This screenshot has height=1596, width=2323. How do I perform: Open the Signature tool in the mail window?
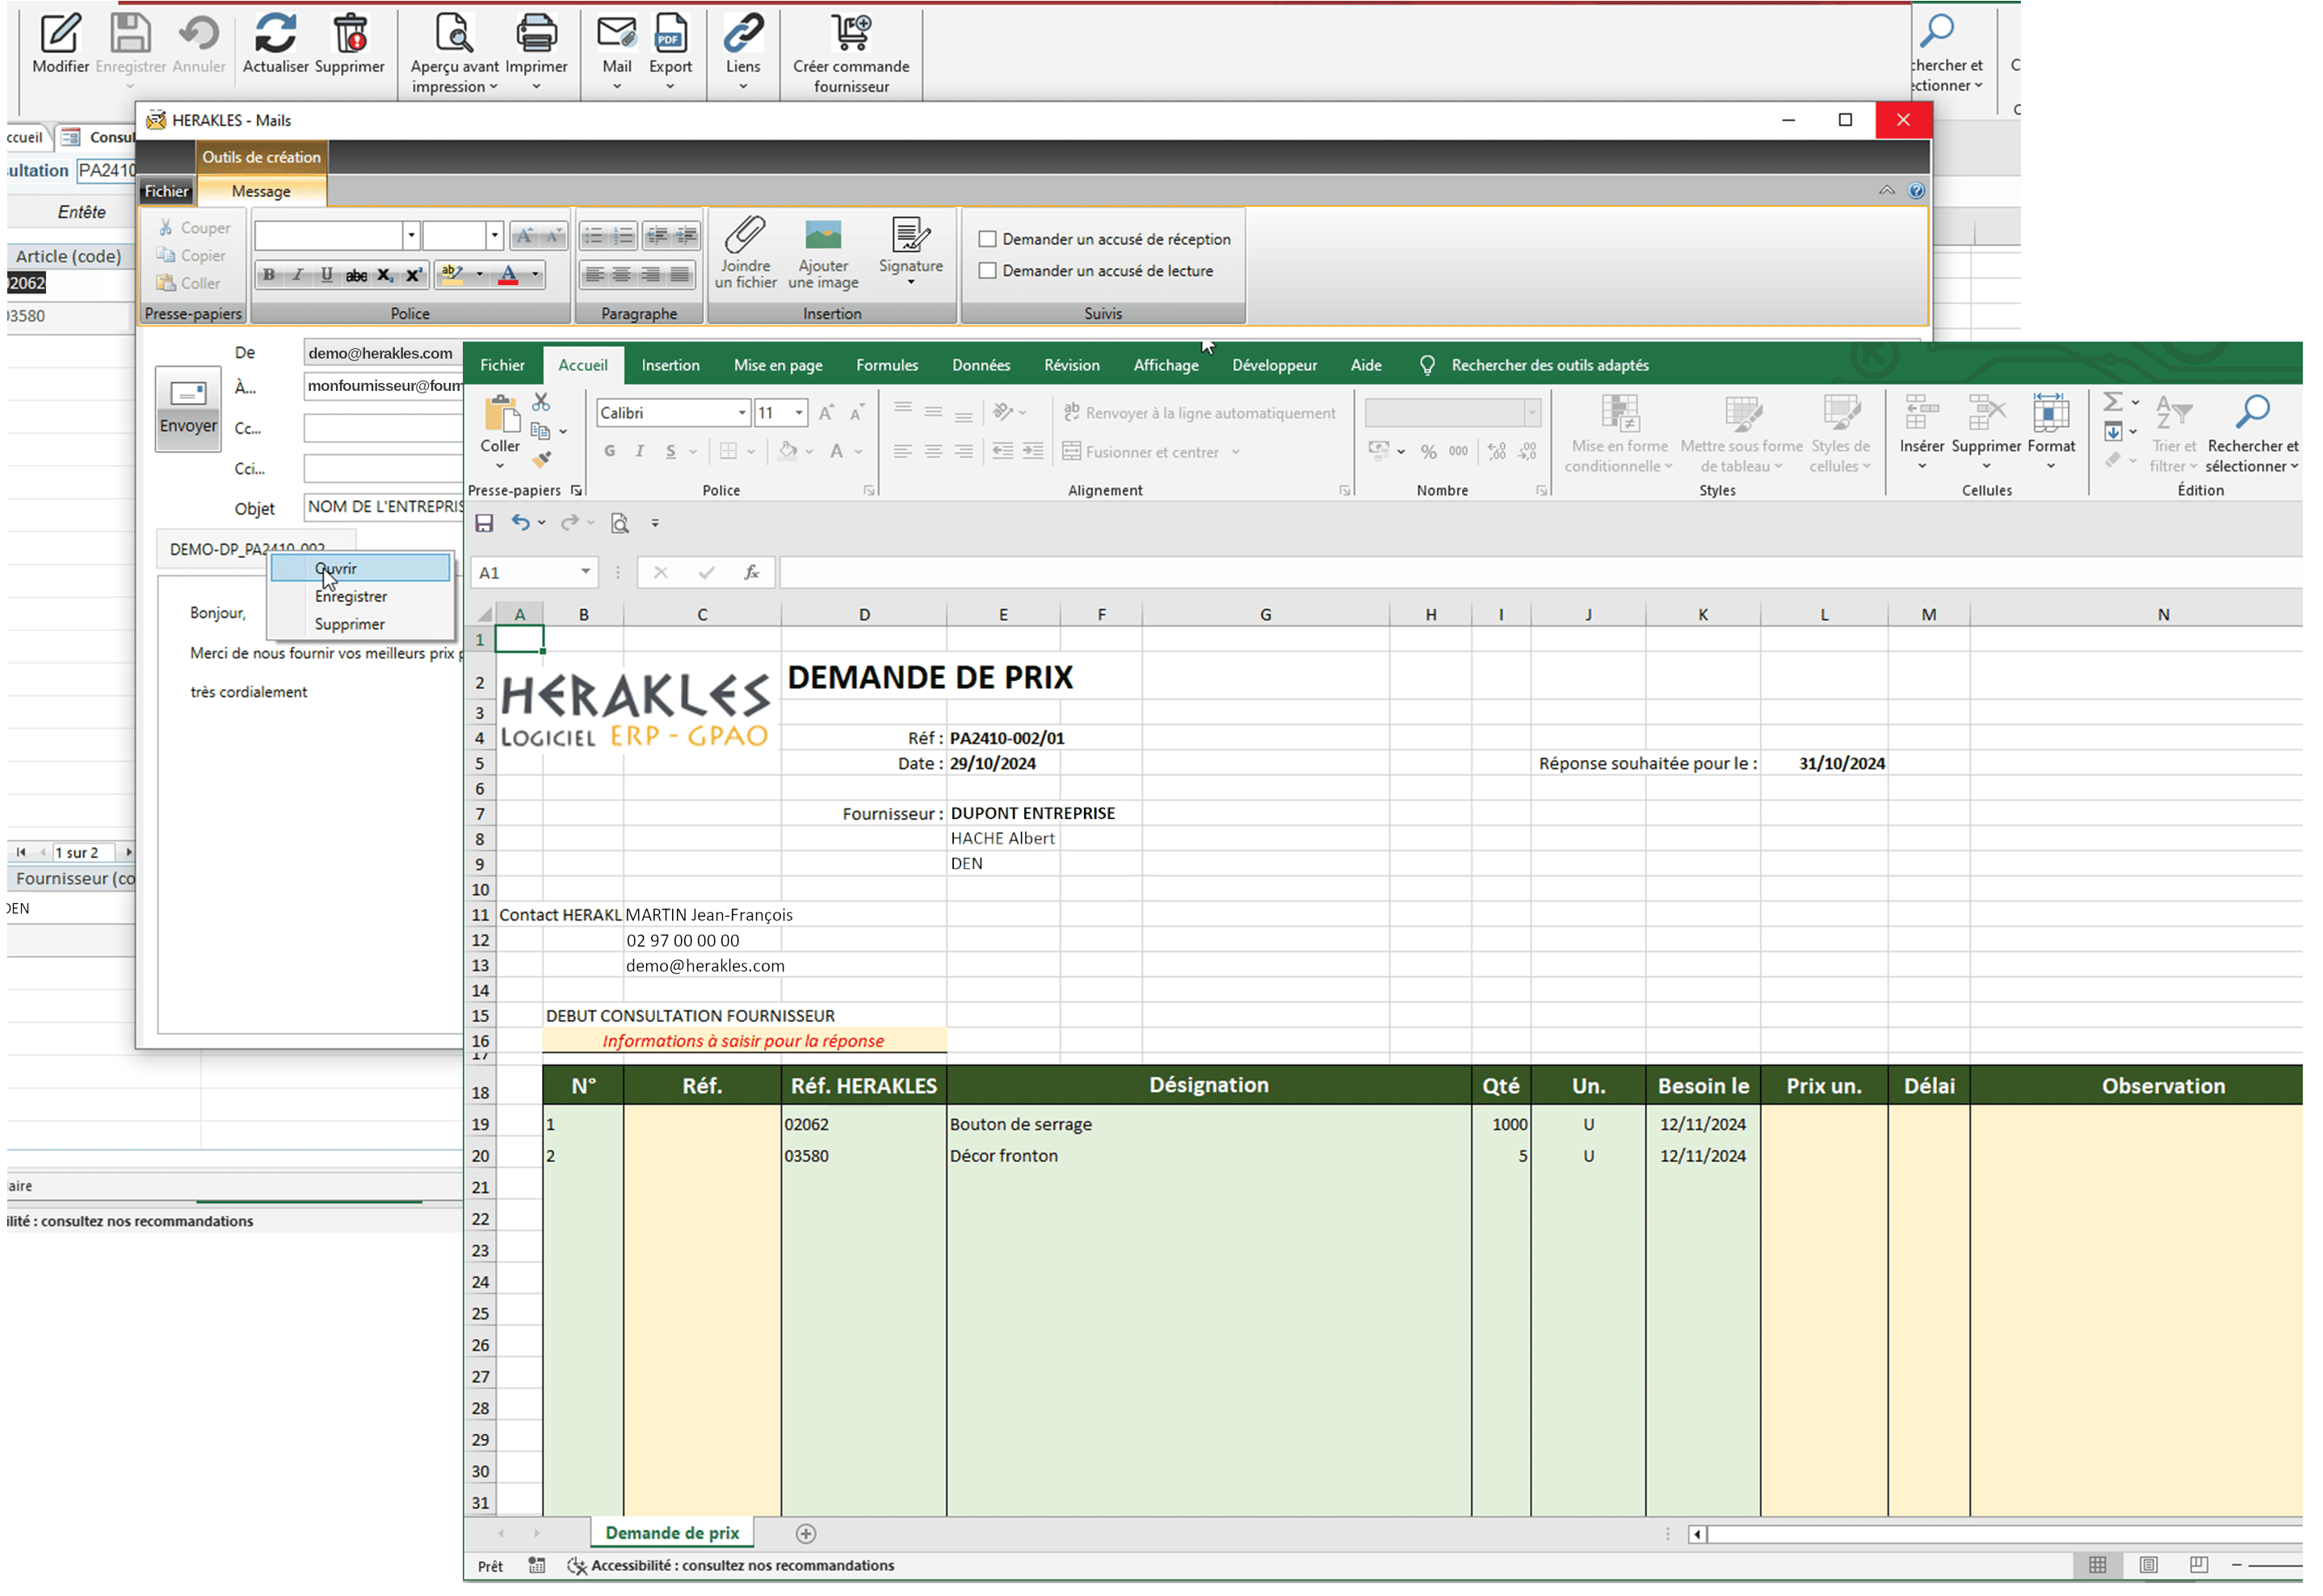[910, 253]
